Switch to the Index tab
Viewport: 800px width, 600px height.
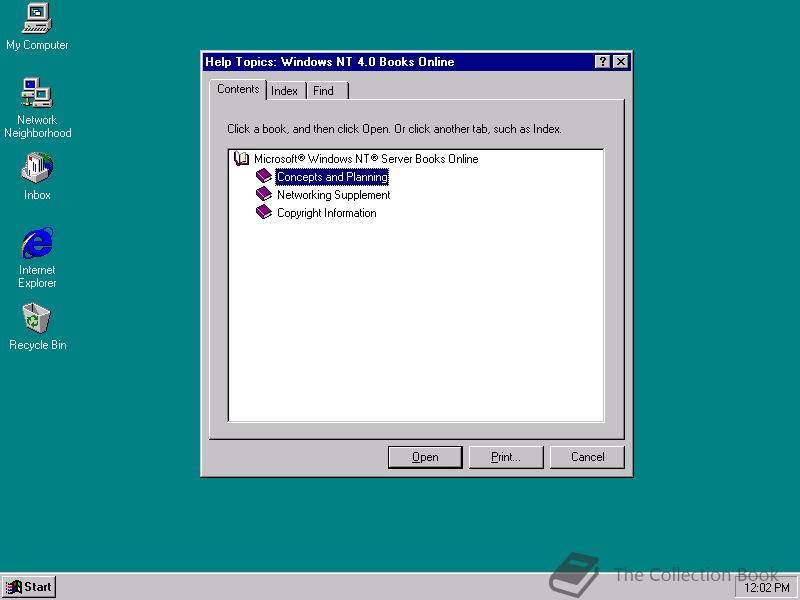(285, 91)
